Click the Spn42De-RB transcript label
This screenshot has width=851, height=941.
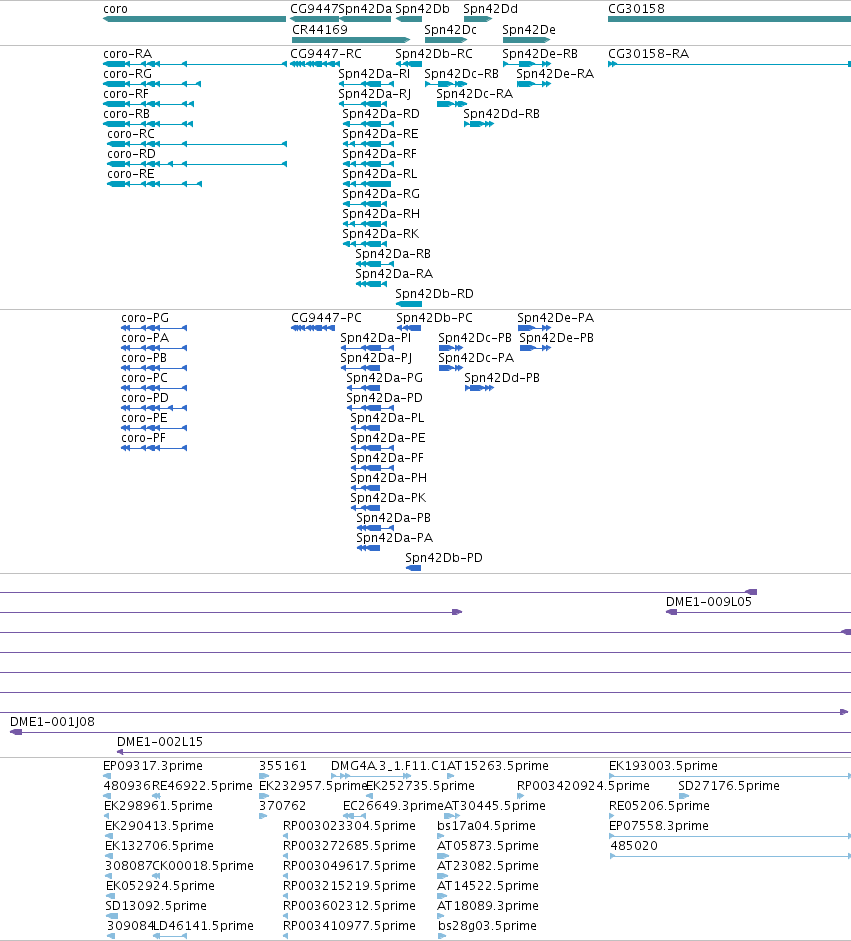point(540,54)
